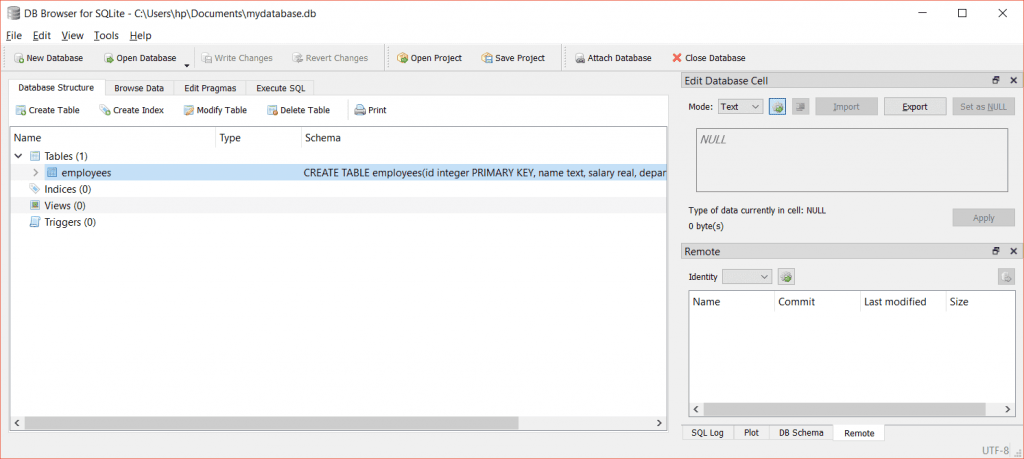Click the Attach Database toolbar button
This screenshot has height=459, width=1024.
(x=613, y=58)
